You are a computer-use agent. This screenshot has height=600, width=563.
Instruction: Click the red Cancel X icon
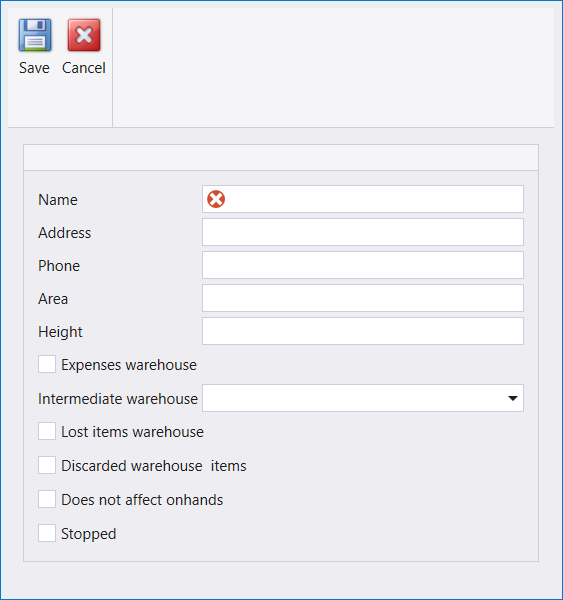84,35
